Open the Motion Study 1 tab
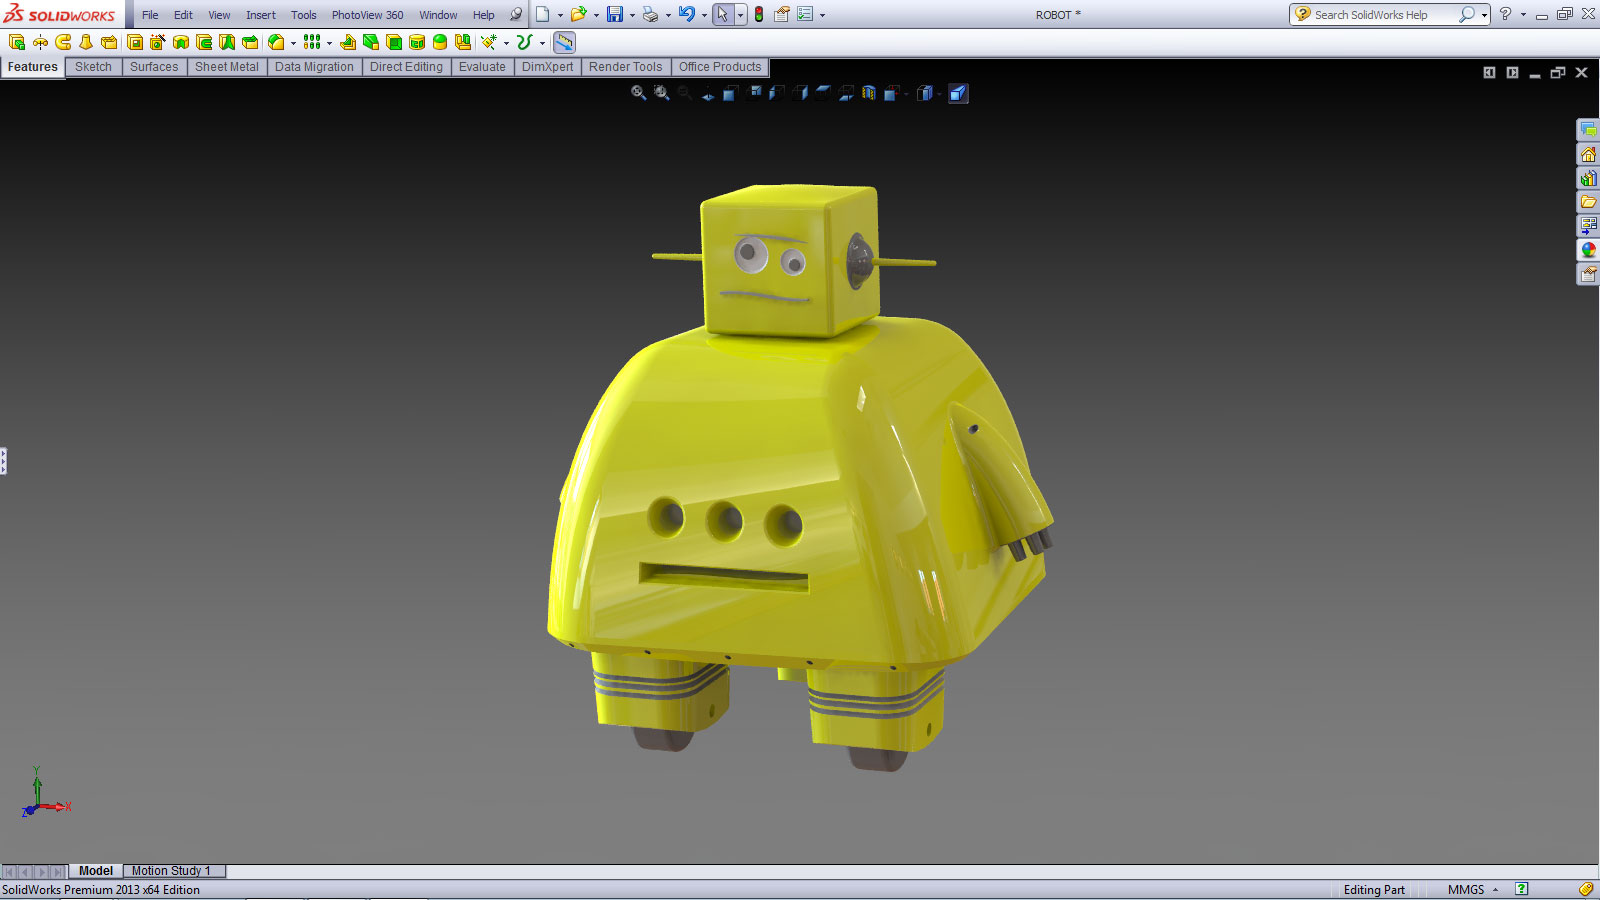 coord(172,871)
